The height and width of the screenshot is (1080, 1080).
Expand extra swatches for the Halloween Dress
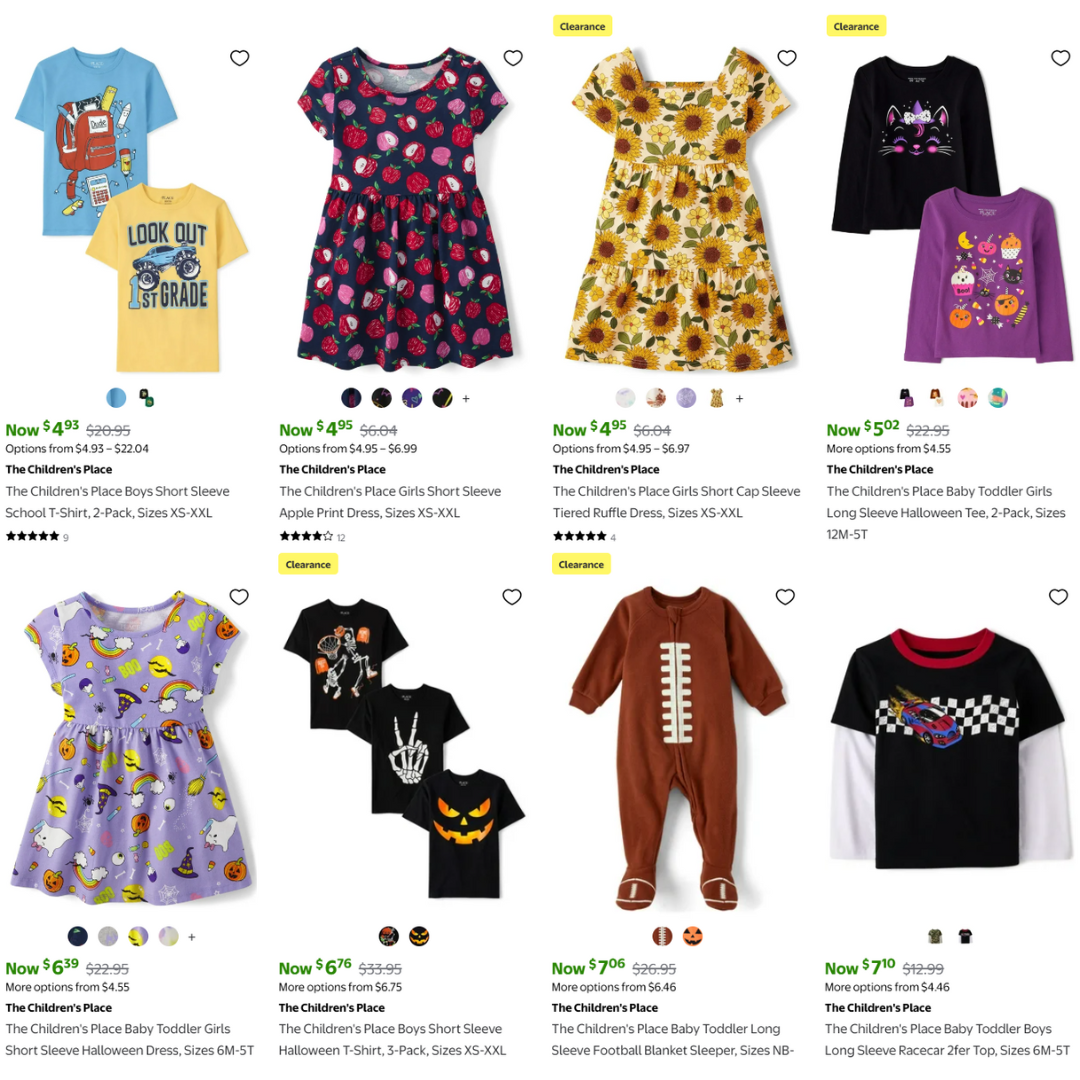click(x=192, y=937)
